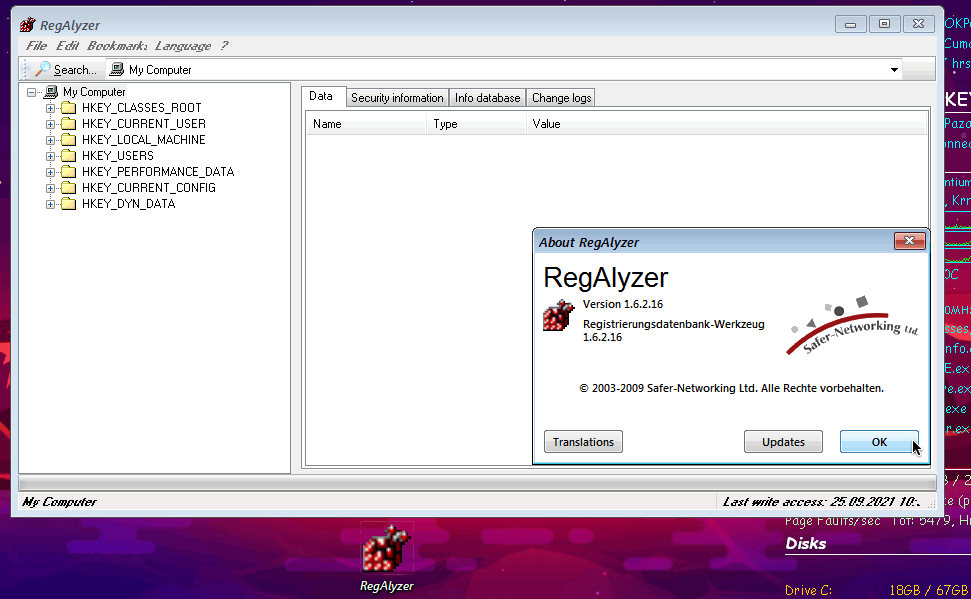Click the Updates button
The width and height of the screenshot is (971, 599).
coord(783,442)
